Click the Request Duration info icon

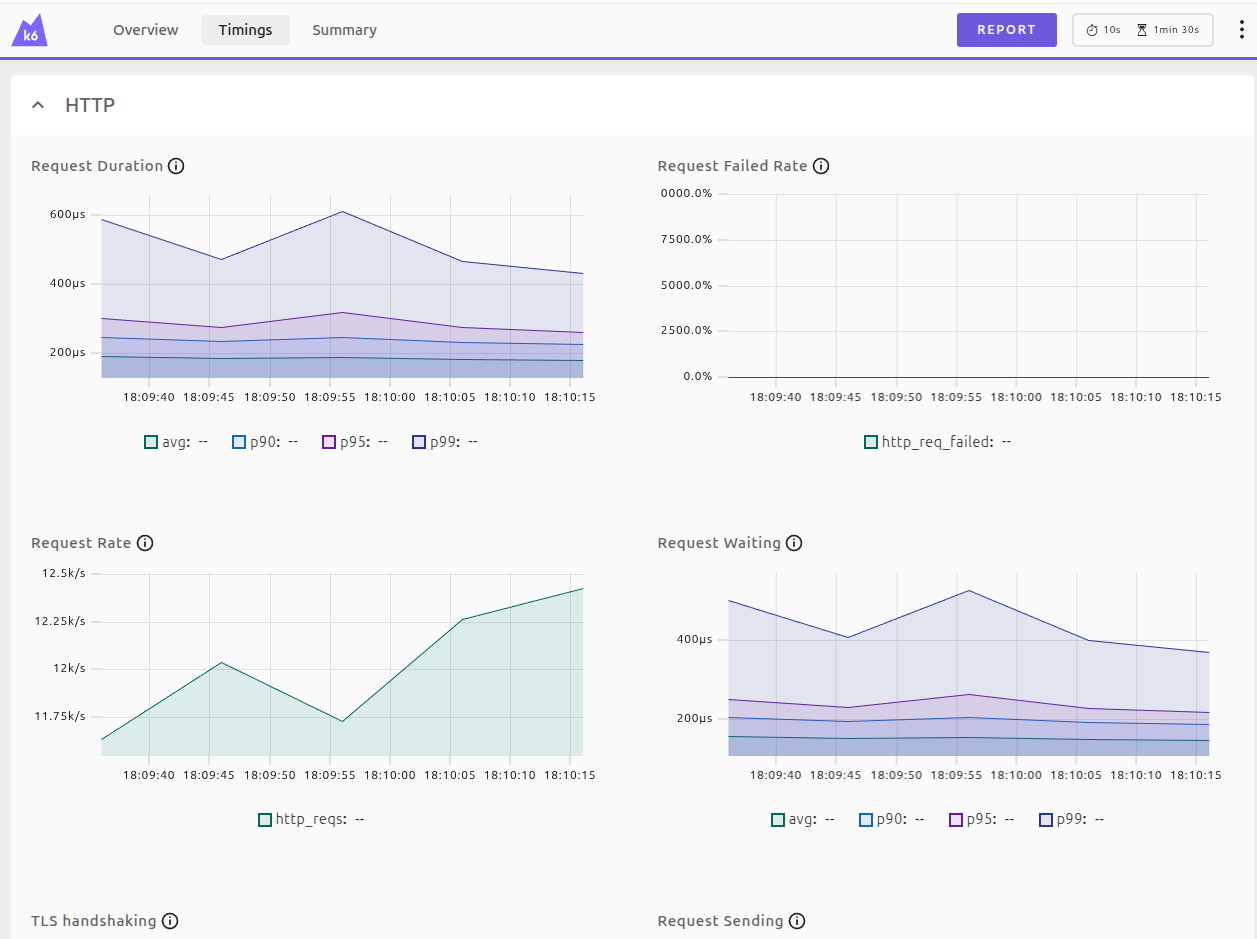[176, 166]
